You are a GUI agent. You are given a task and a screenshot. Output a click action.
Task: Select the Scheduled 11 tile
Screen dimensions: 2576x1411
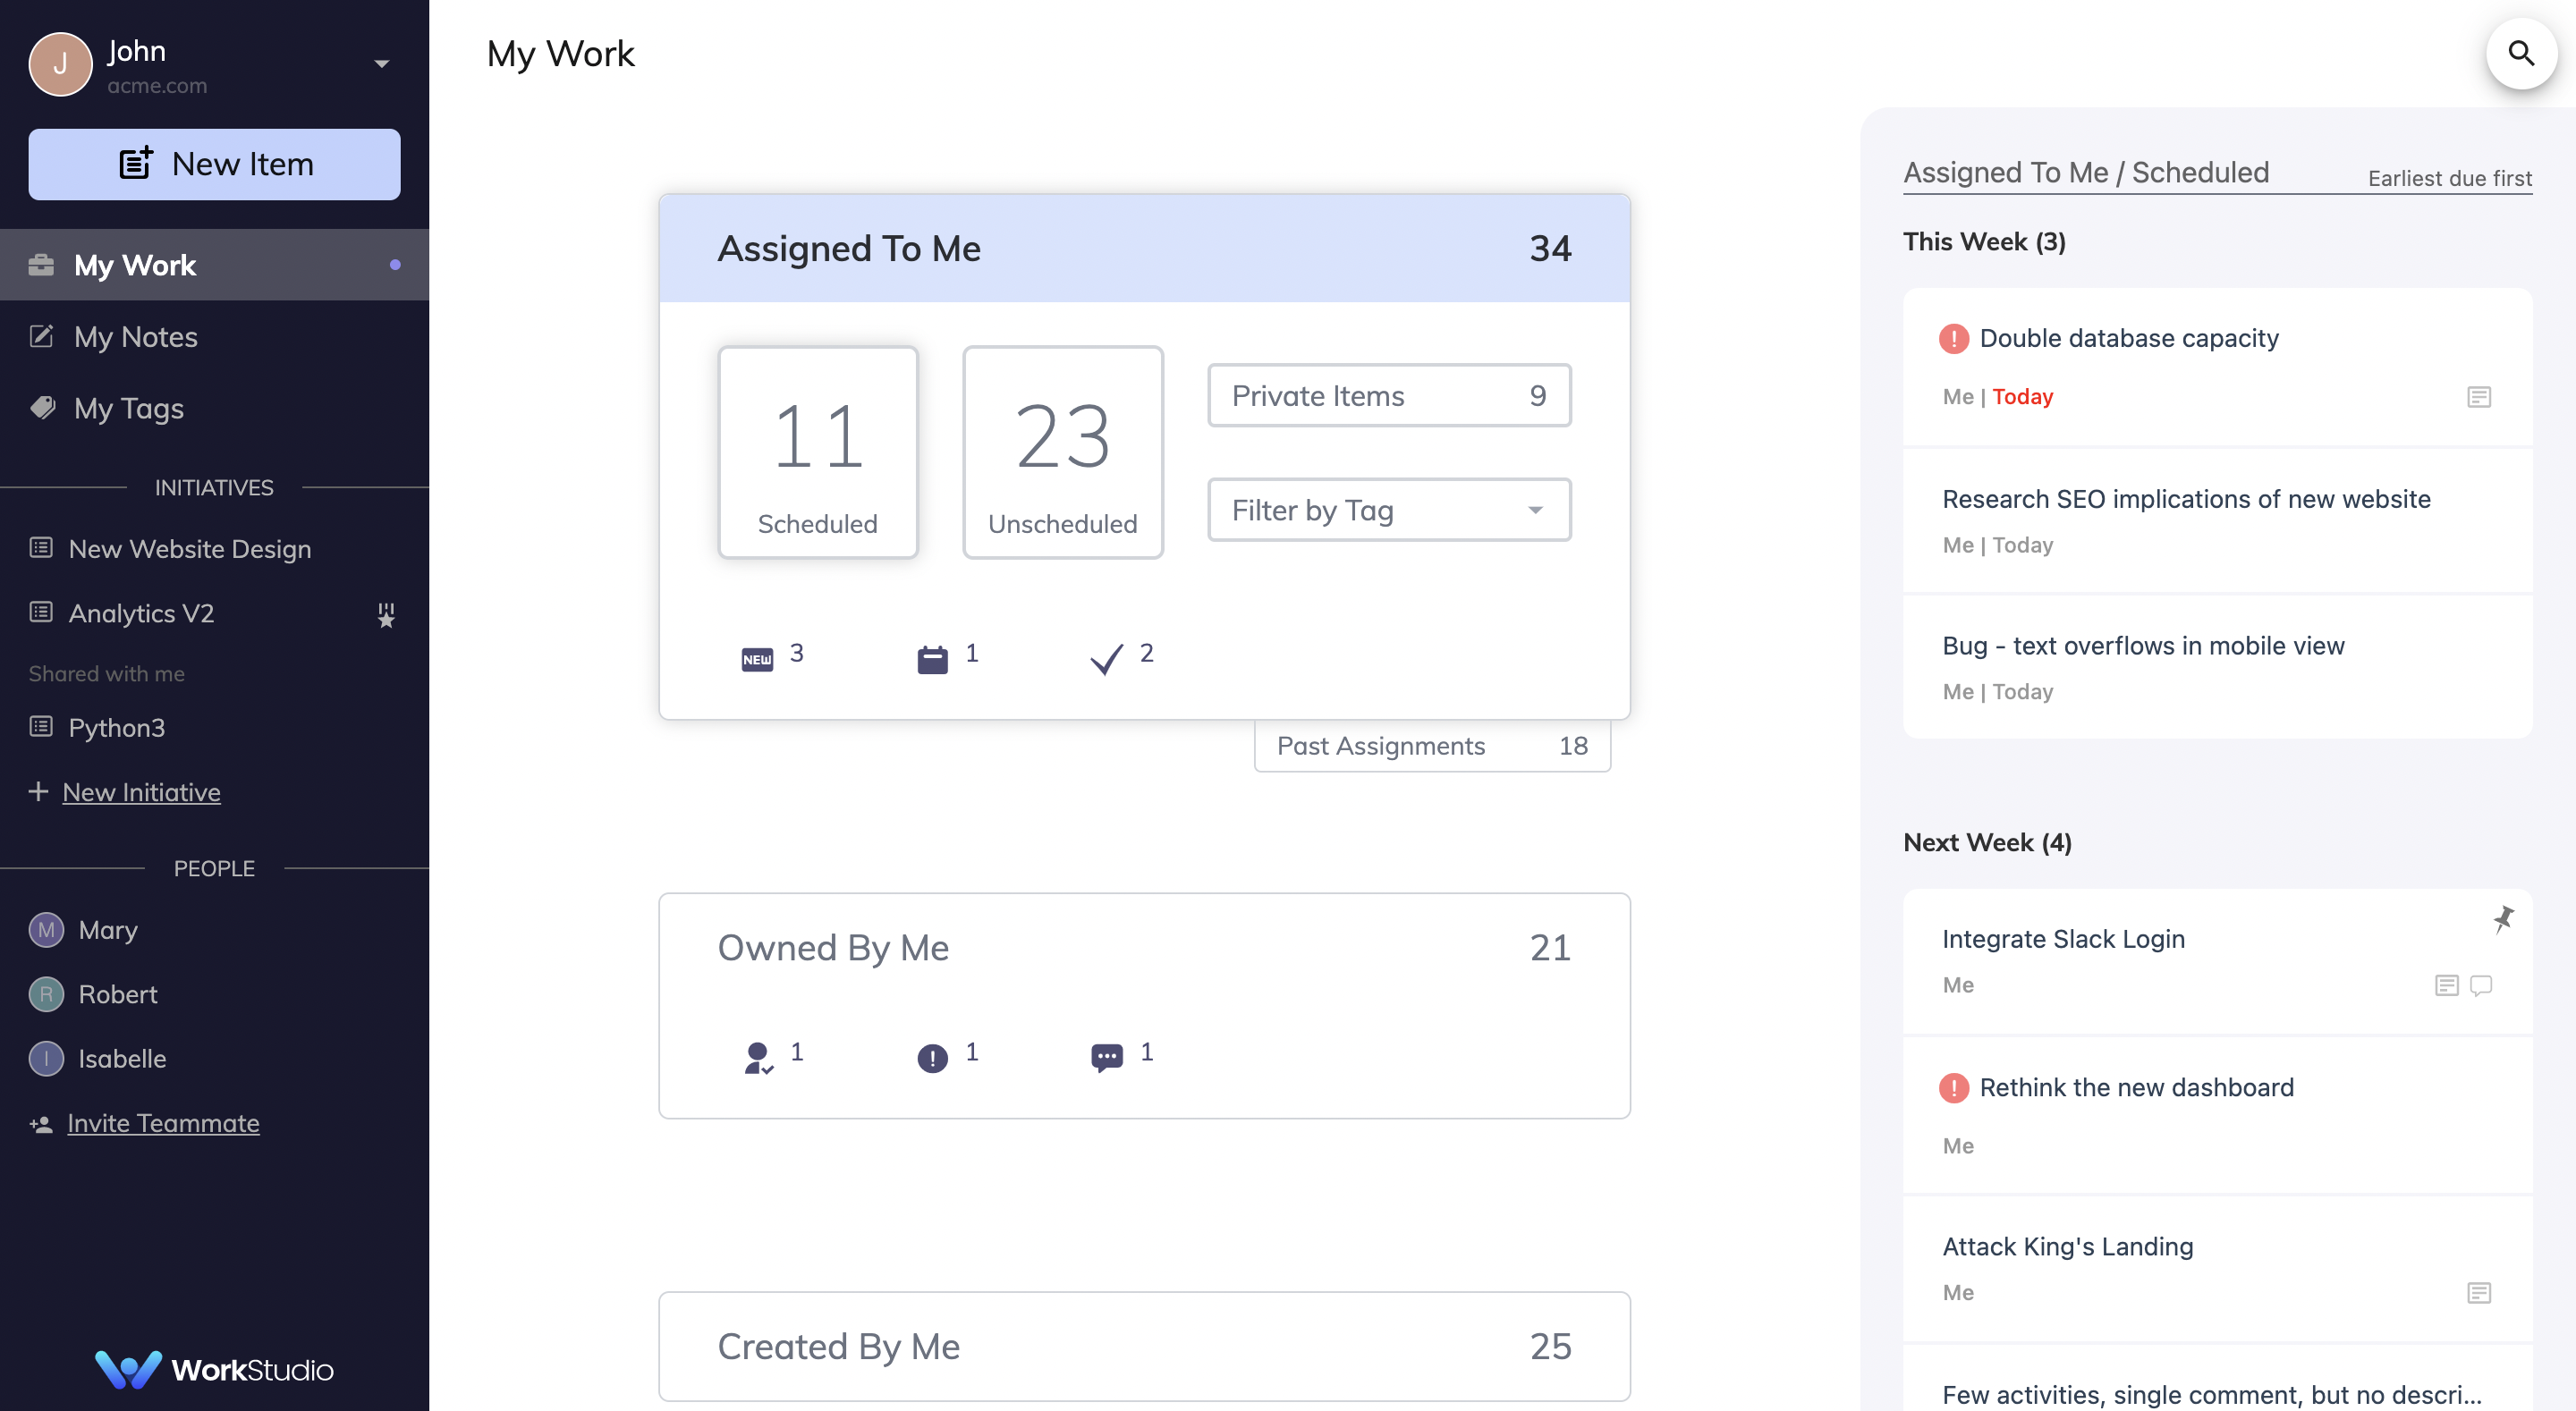click(x=817, y=452)
